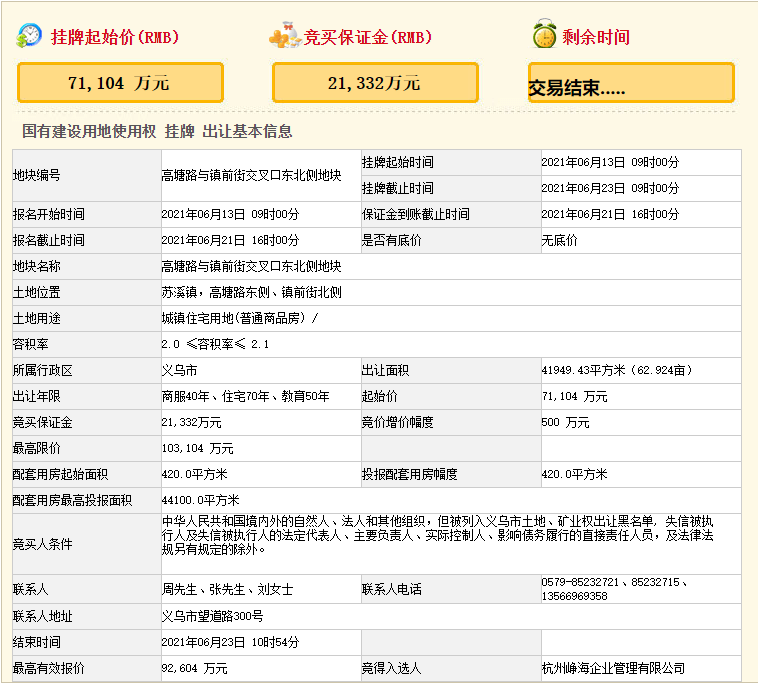Click the 商服40年、住宅70年、教育50年 value
The height and width of the screenshot is (683, 758).
[246, 397]
